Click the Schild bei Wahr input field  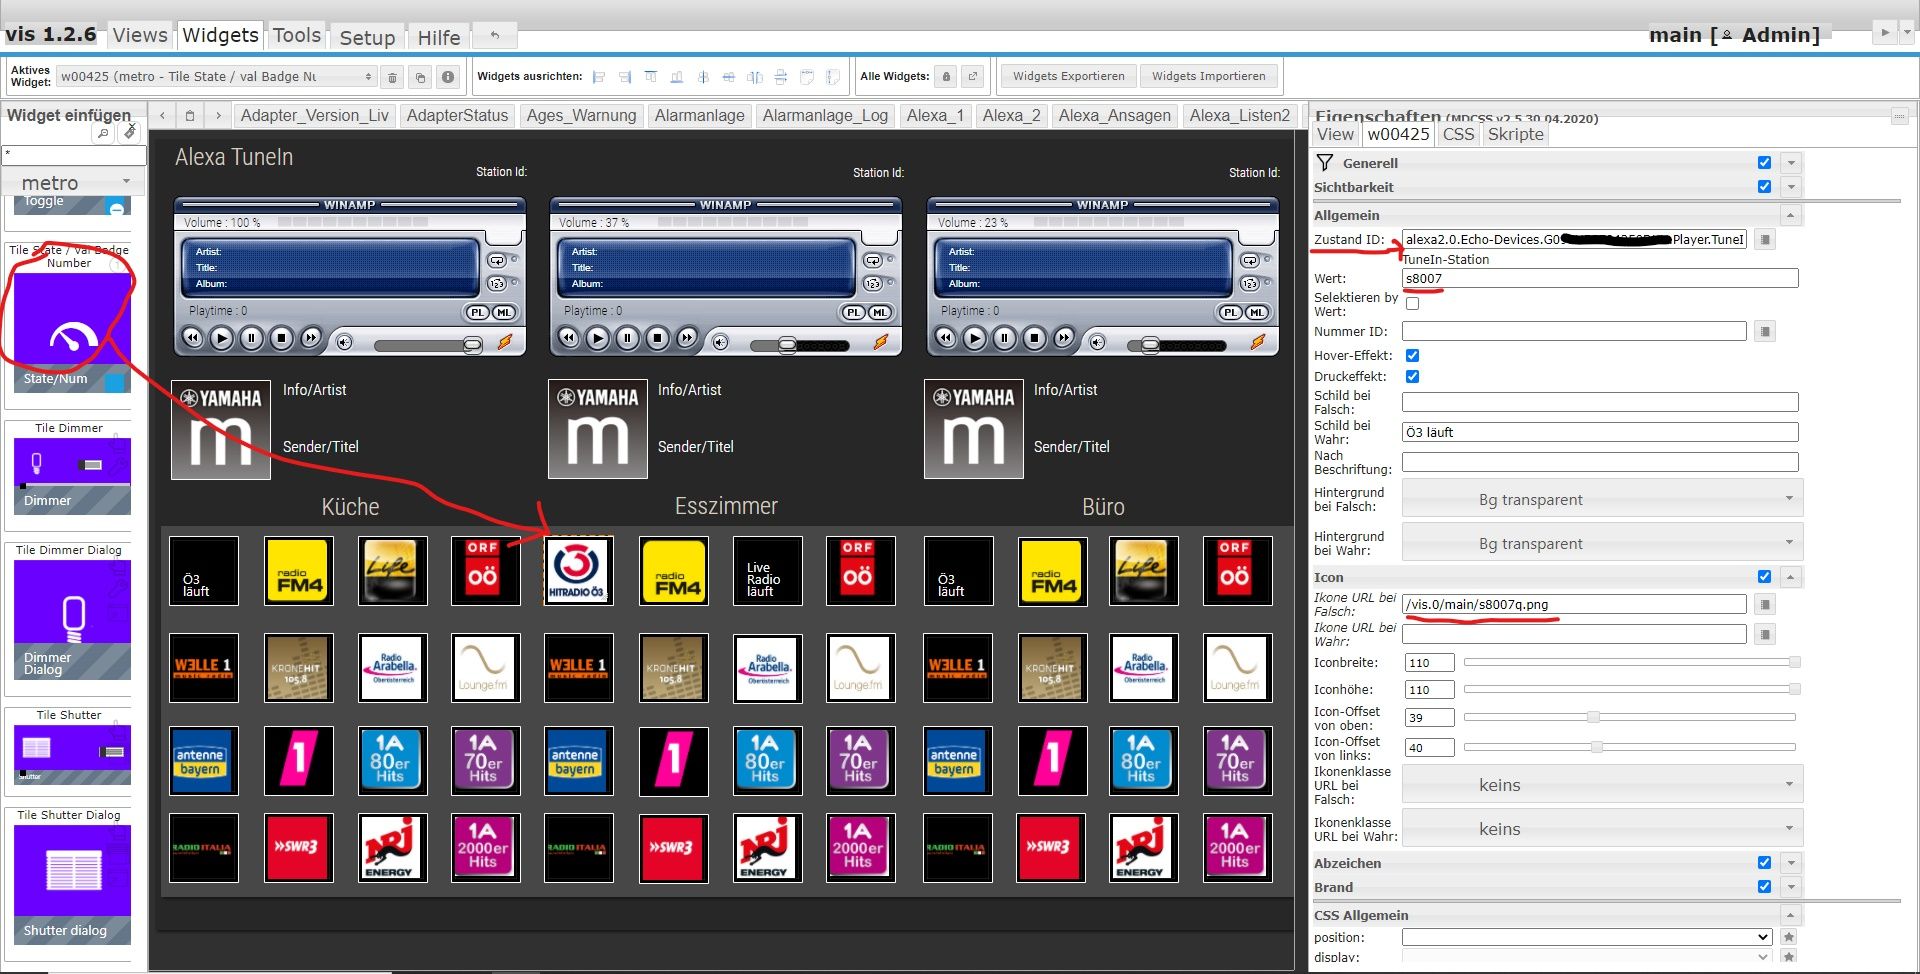(x=1599, y=432)
